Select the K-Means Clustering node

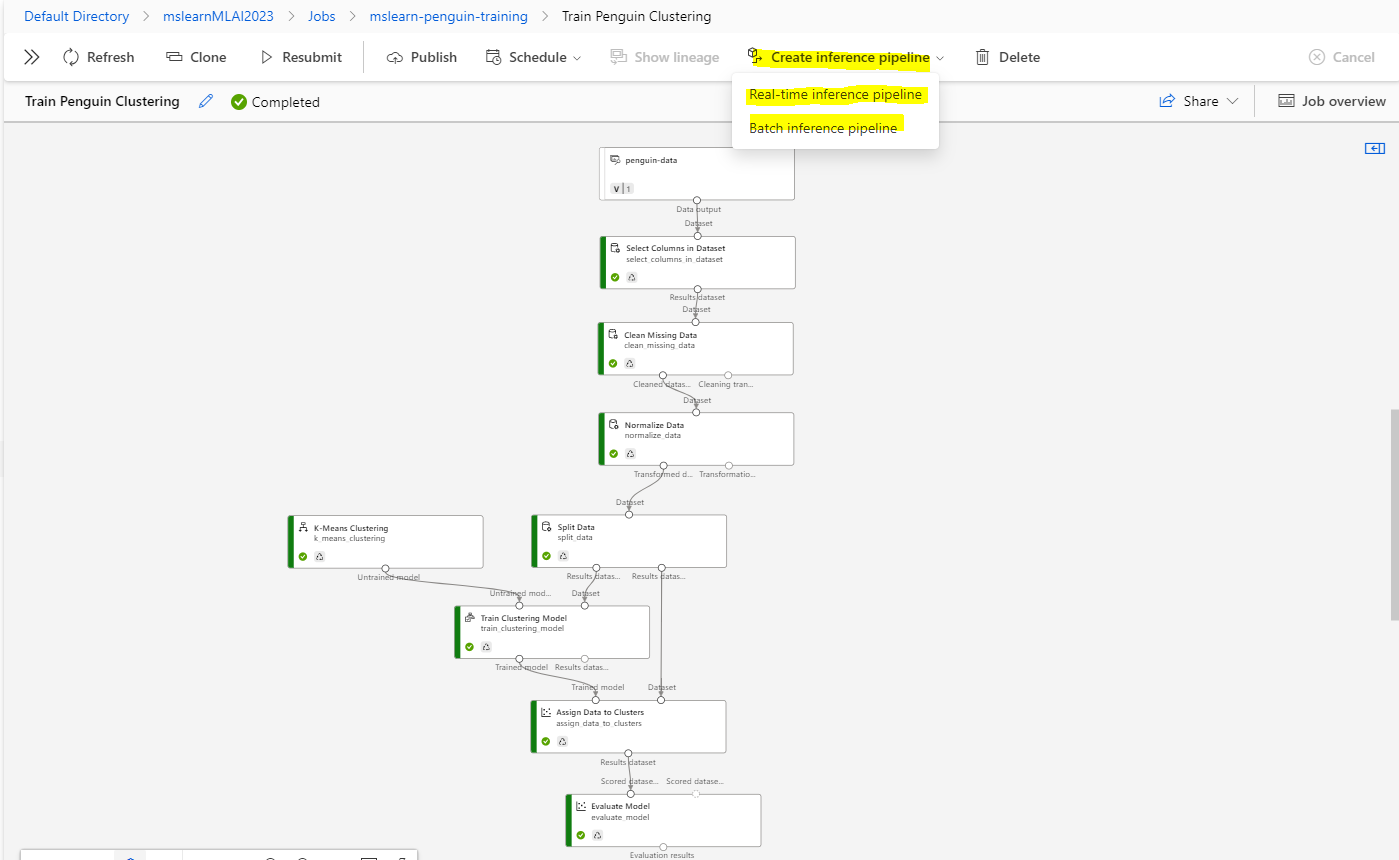(385, 541)
